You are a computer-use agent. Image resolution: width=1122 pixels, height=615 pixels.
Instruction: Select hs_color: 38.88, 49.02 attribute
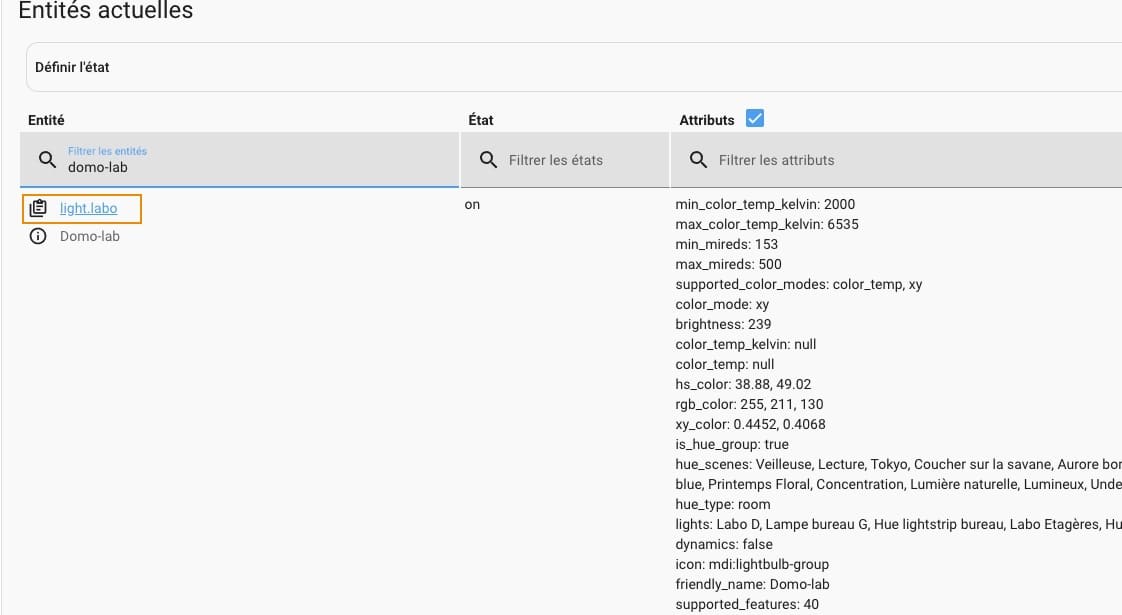[743, 385]
